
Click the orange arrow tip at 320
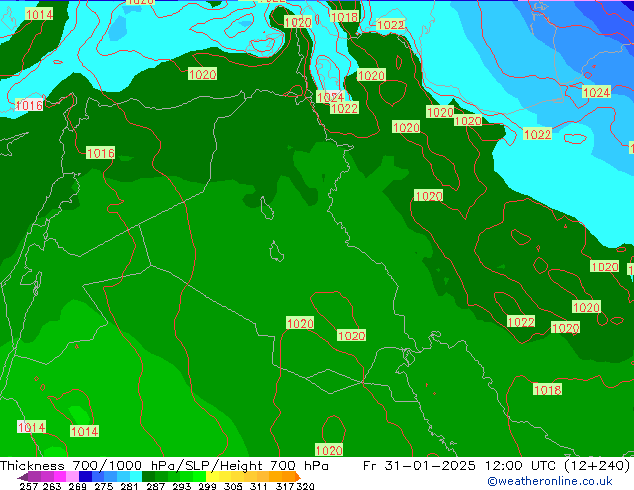pos(298,477)
